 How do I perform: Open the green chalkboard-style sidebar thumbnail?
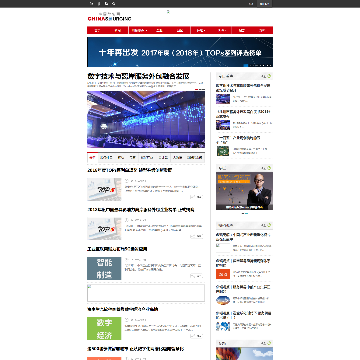click(x=223, y=151)
